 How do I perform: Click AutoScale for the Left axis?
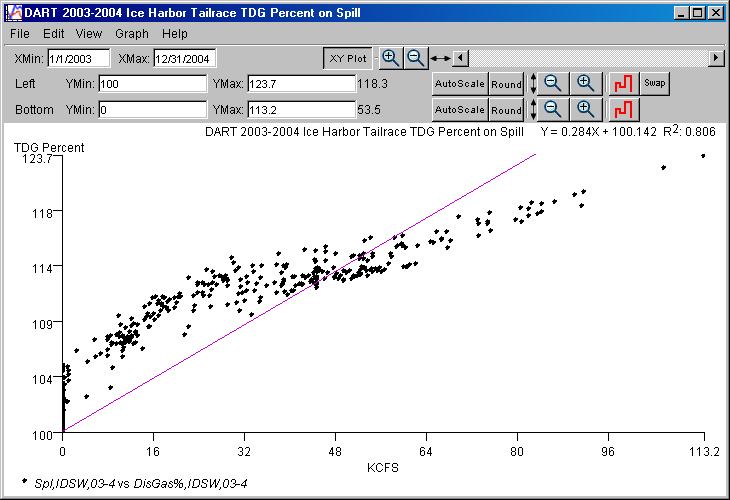[x=459, y=84]
